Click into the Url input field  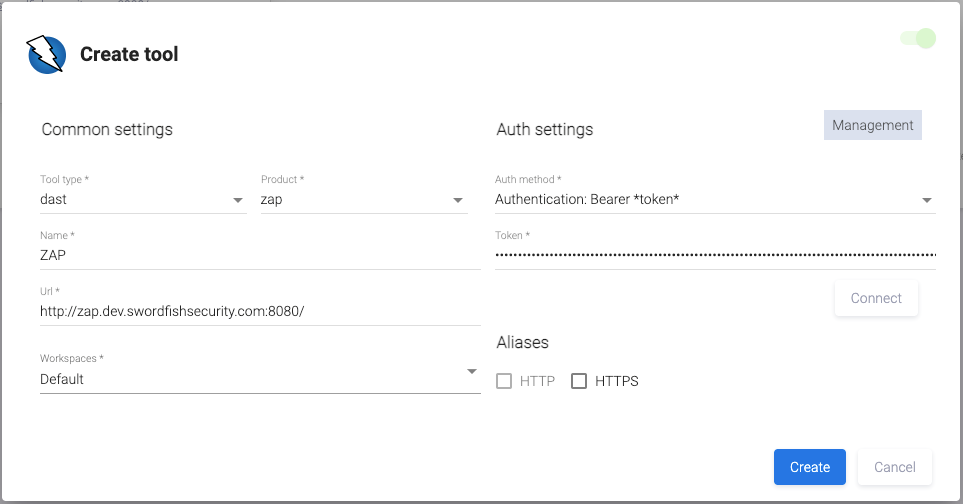coord(260,311)
